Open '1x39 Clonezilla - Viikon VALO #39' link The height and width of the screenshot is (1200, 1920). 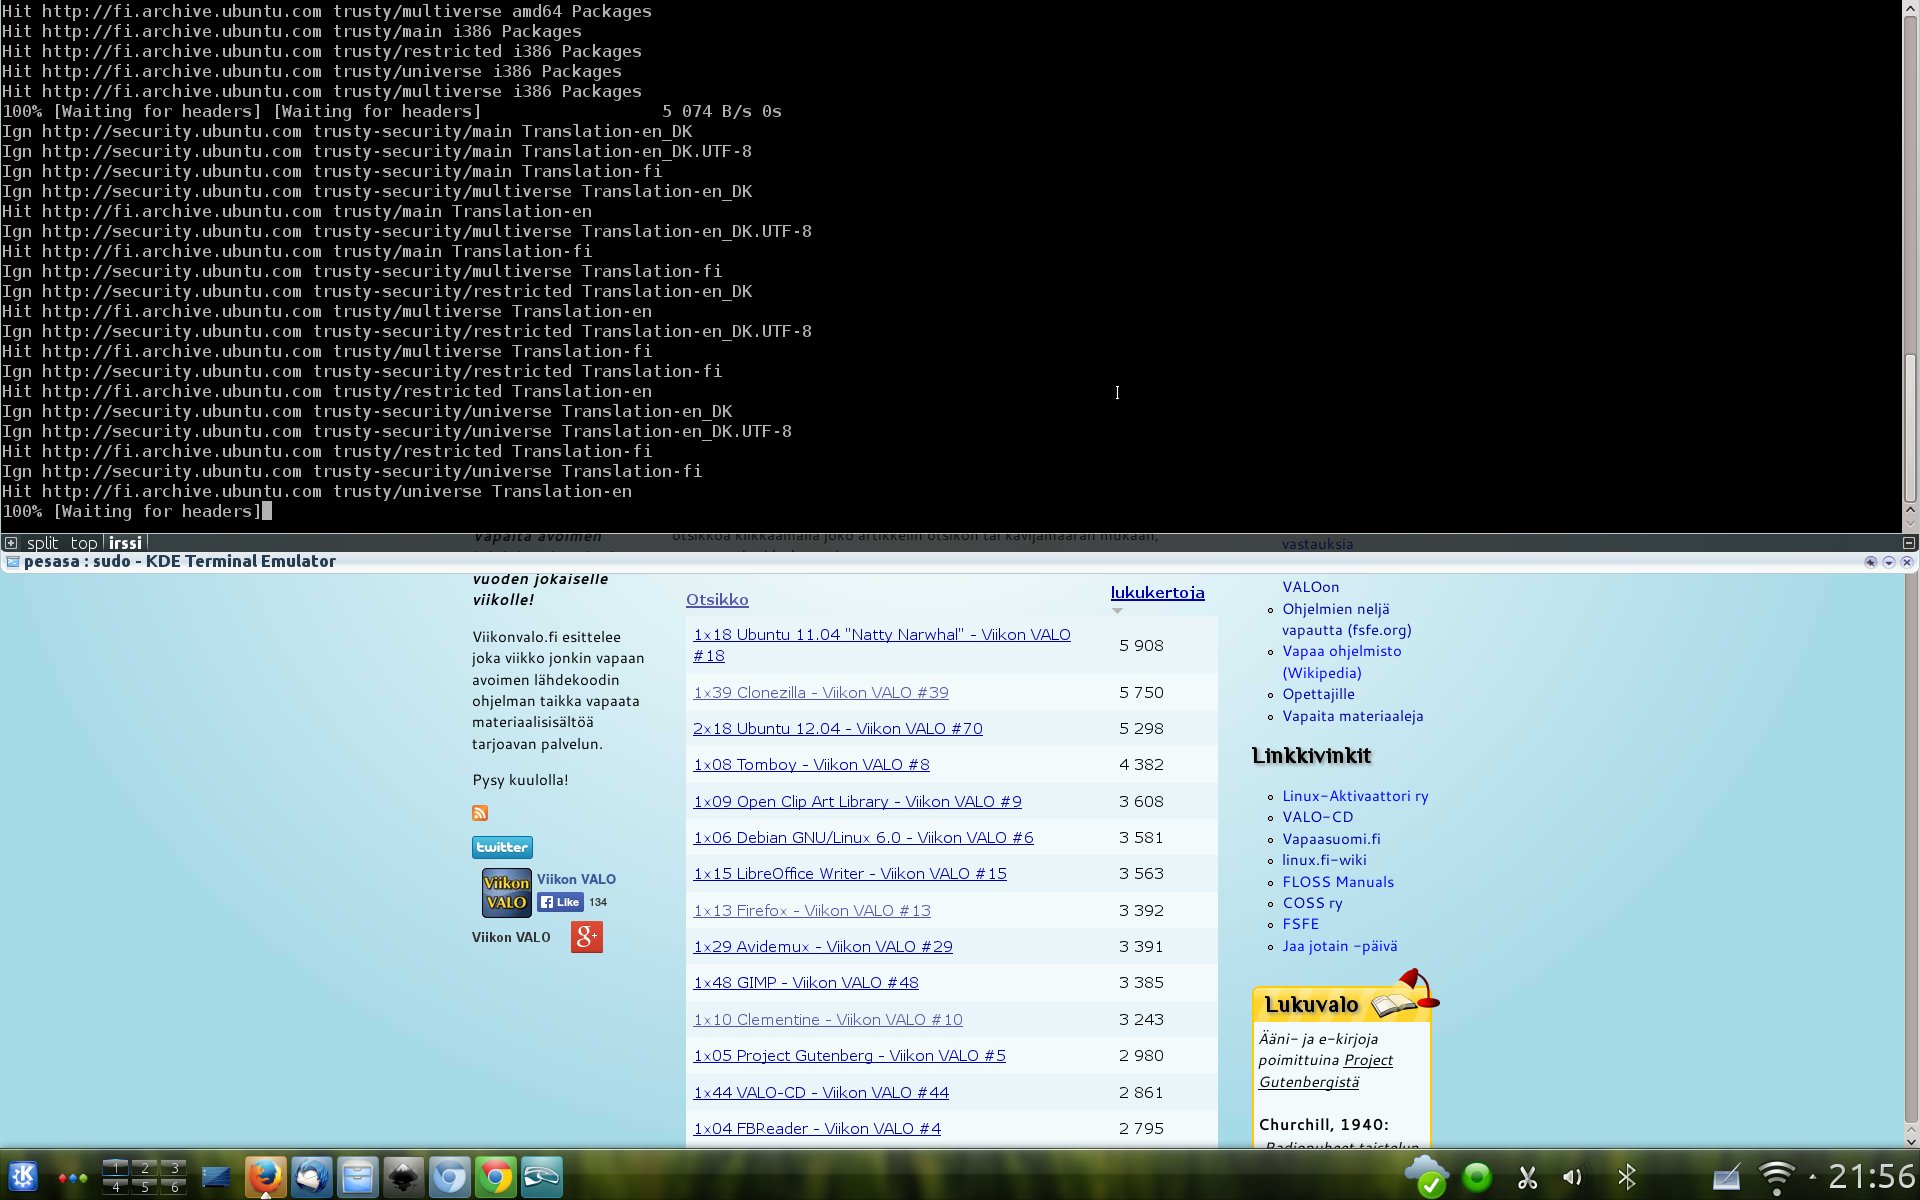(821, 692)
